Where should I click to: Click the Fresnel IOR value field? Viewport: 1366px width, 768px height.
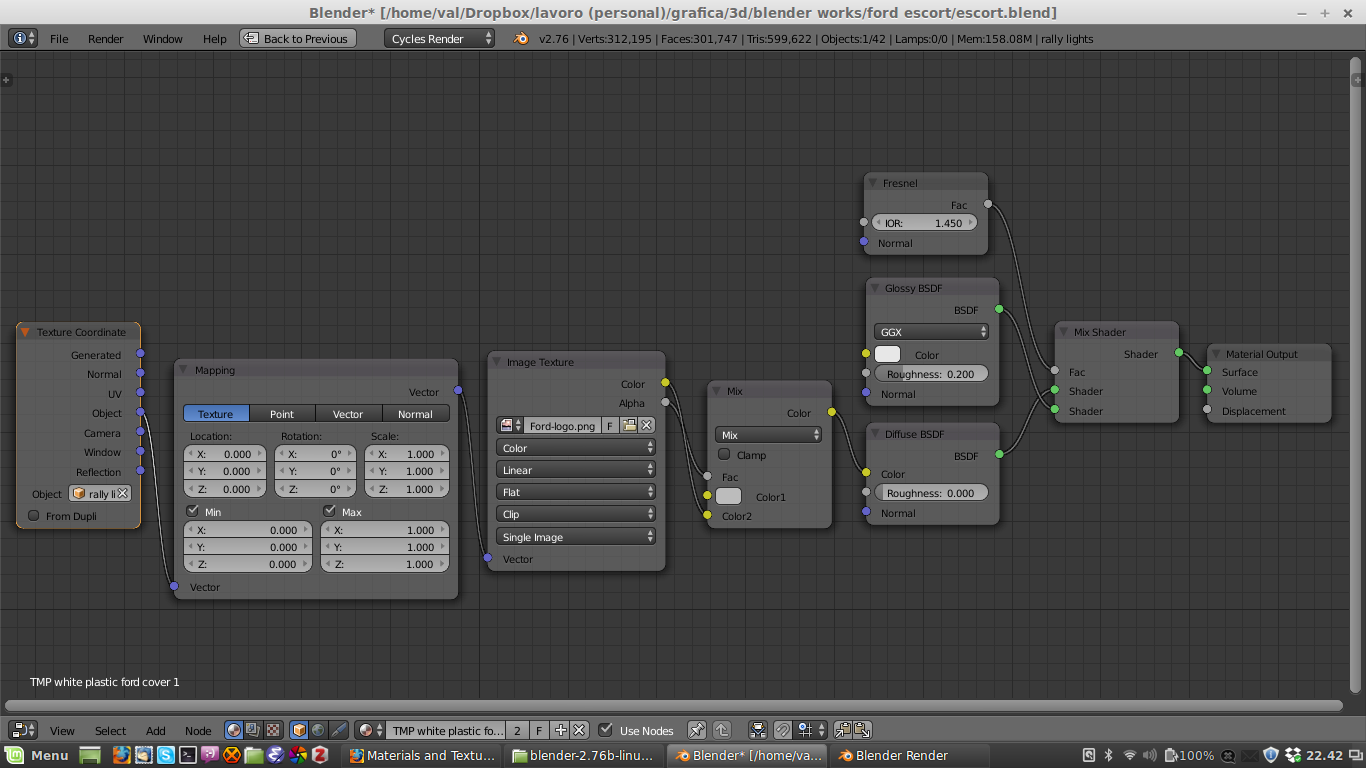pos(924,223)
